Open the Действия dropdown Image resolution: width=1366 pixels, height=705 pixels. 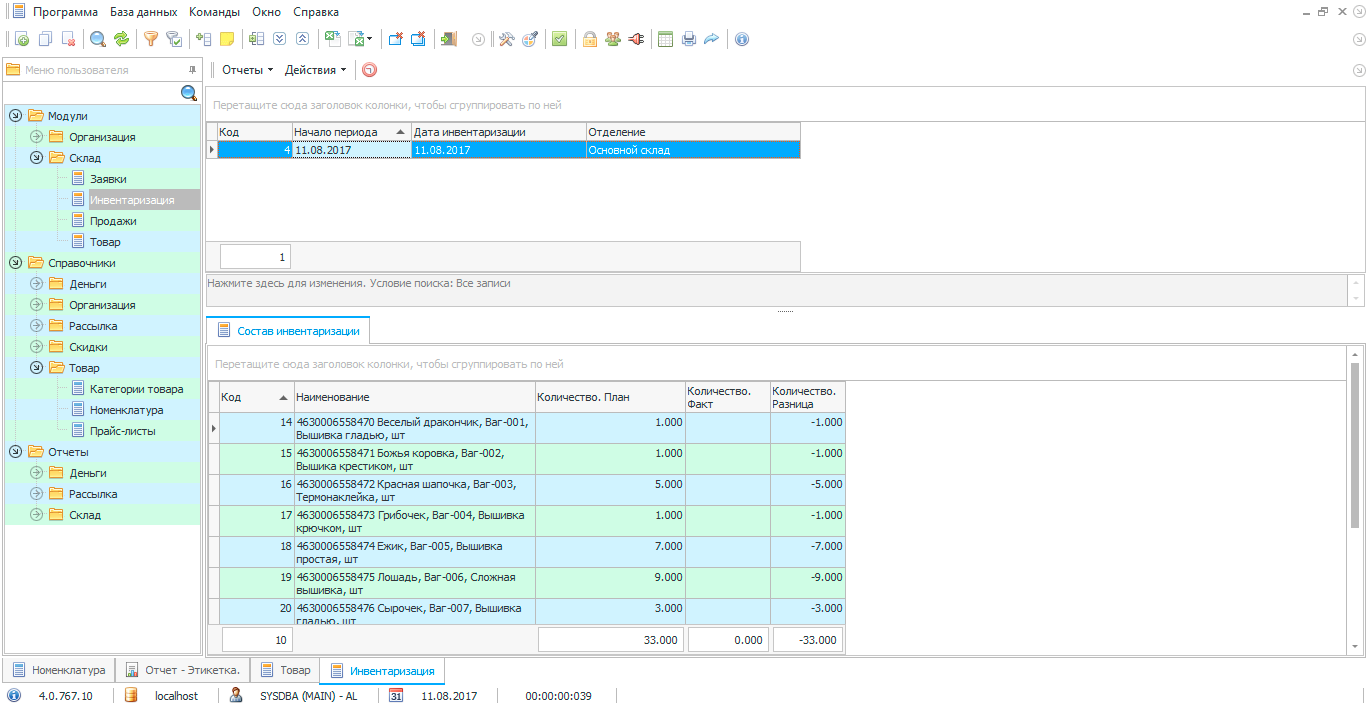[x=315, y=70]
